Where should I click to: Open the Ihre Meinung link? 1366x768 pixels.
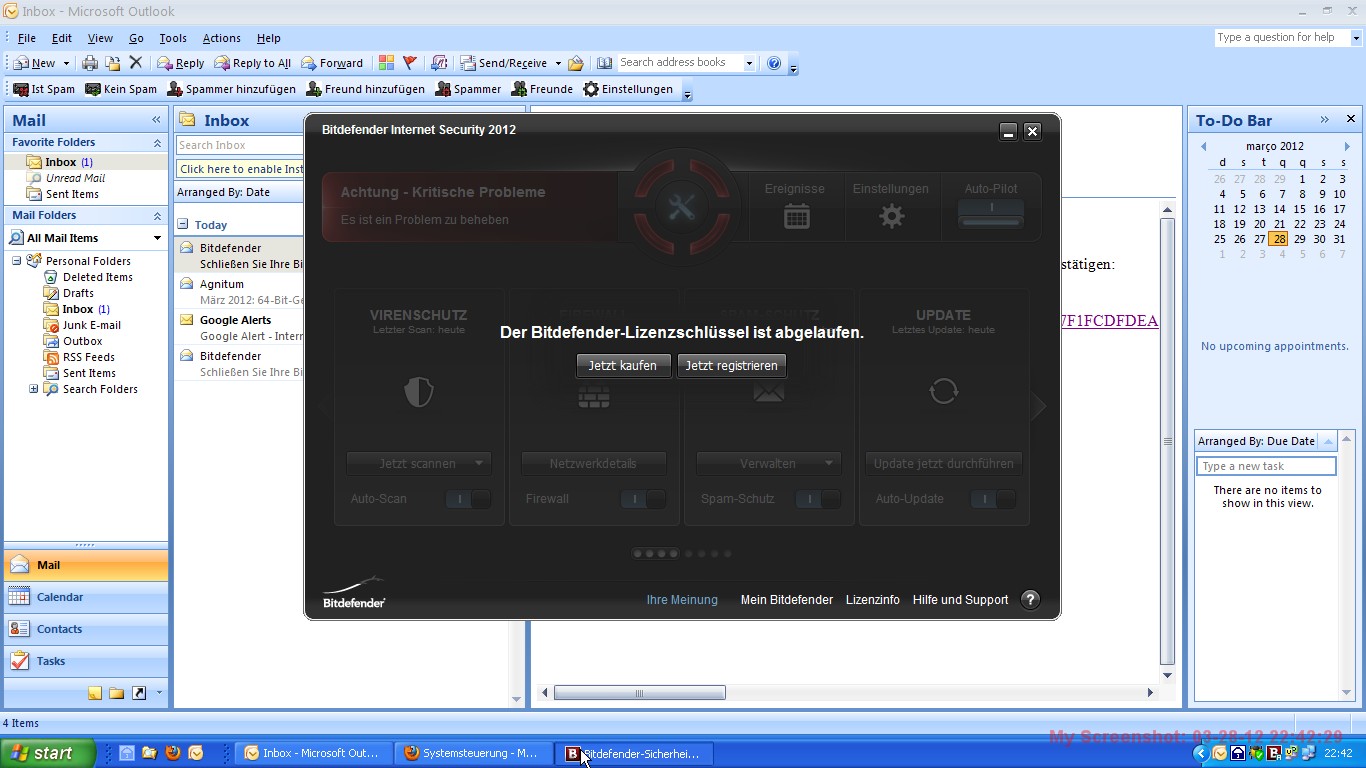[682, 600]
